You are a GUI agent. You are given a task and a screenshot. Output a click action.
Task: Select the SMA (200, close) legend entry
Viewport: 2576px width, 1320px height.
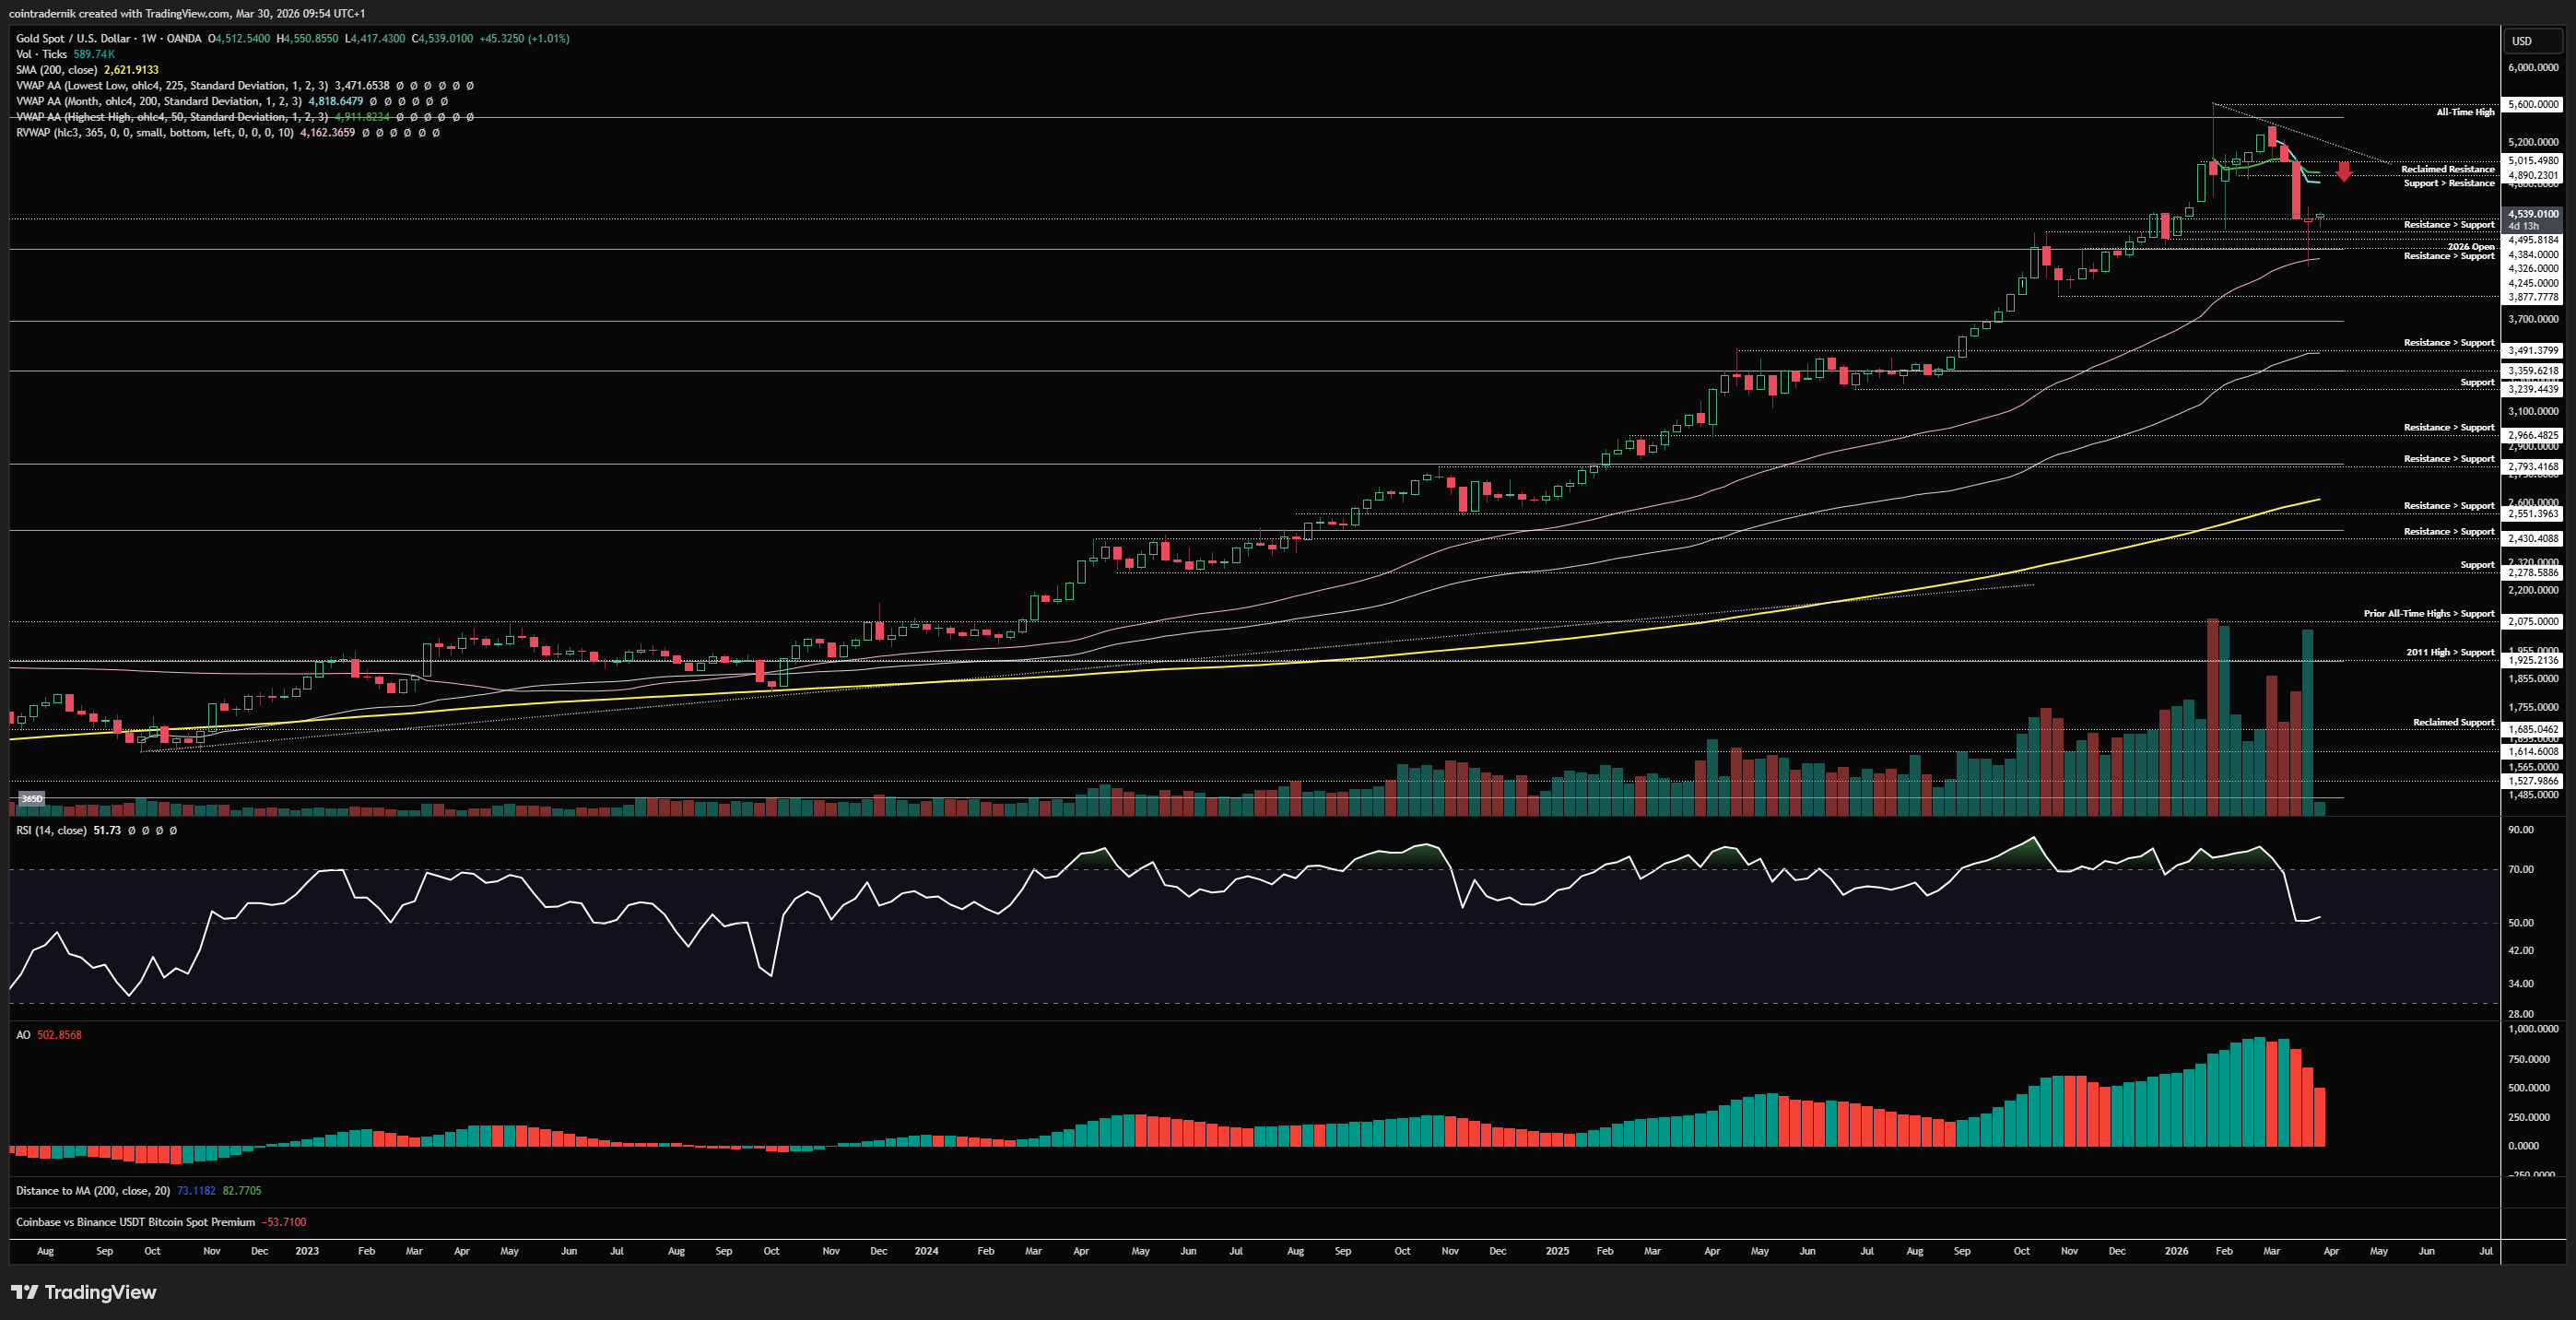coord(56,70)
